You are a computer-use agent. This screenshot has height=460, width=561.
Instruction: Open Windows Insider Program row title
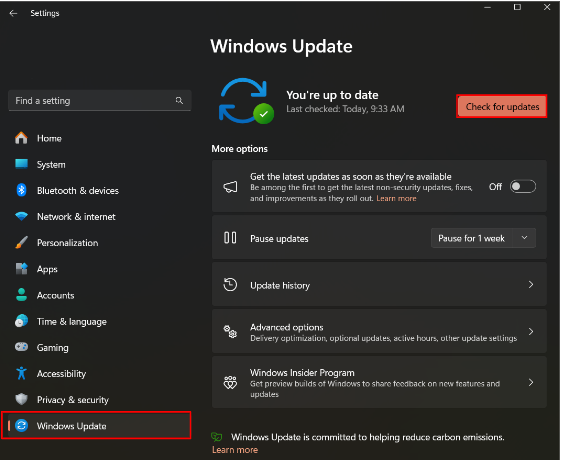(302, 373)
